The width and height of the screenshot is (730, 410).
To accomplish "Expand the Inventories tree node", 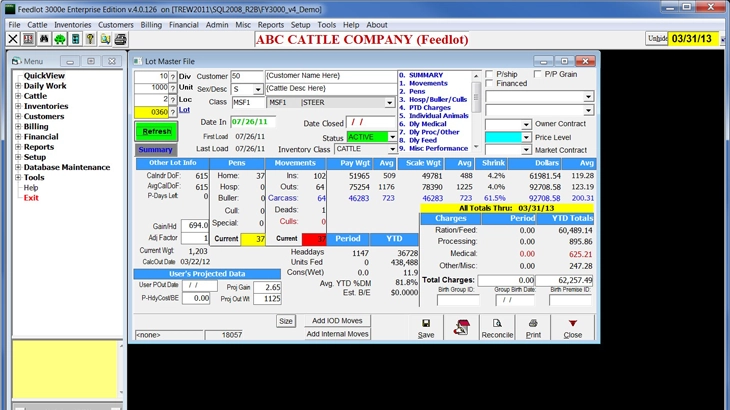I will 18,106.
